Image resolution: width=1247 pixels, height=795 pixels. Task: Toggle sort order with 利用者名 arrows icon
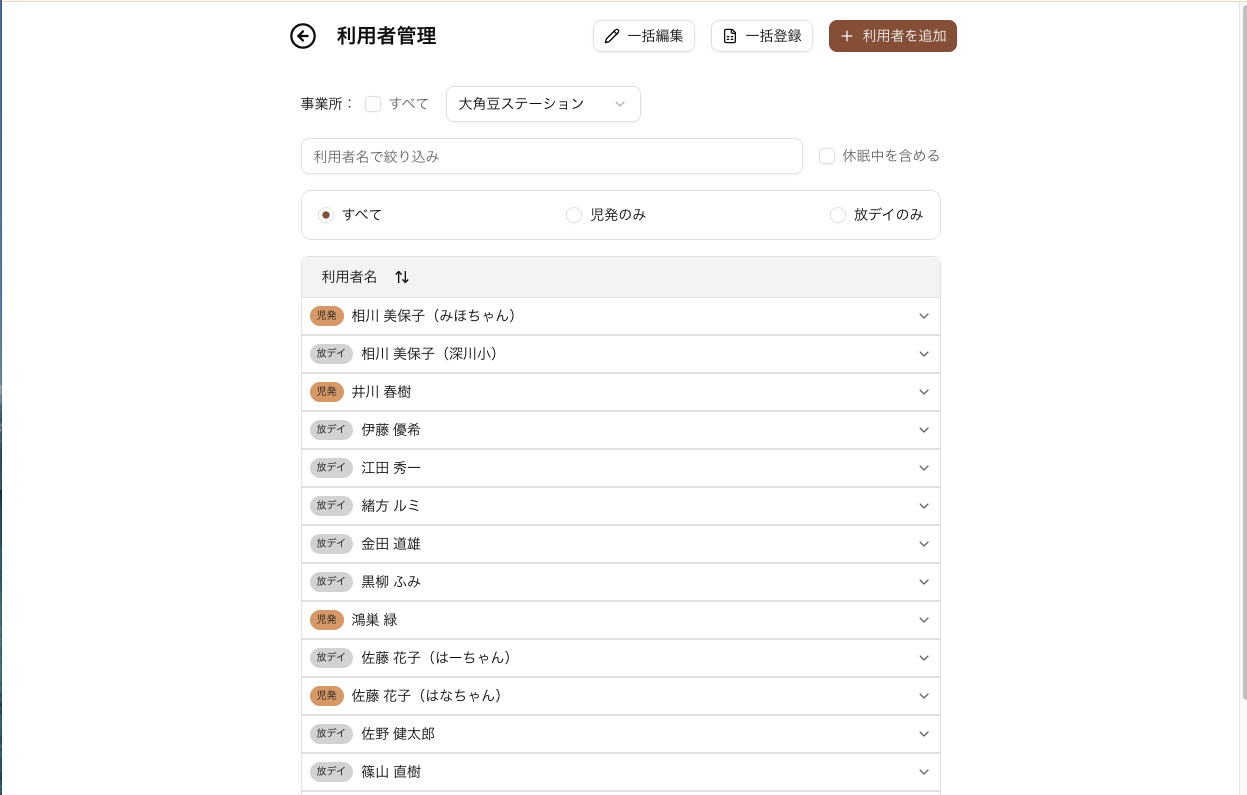tap(402, 277)
